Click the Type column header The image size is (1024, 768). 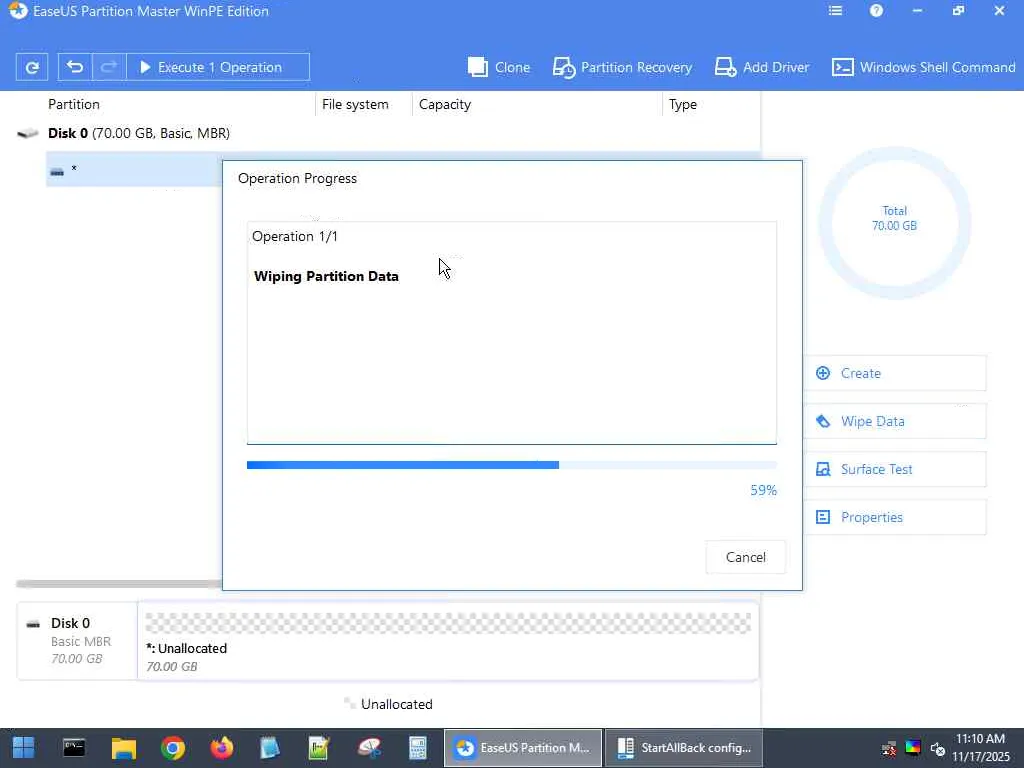(x=682, y=104)
